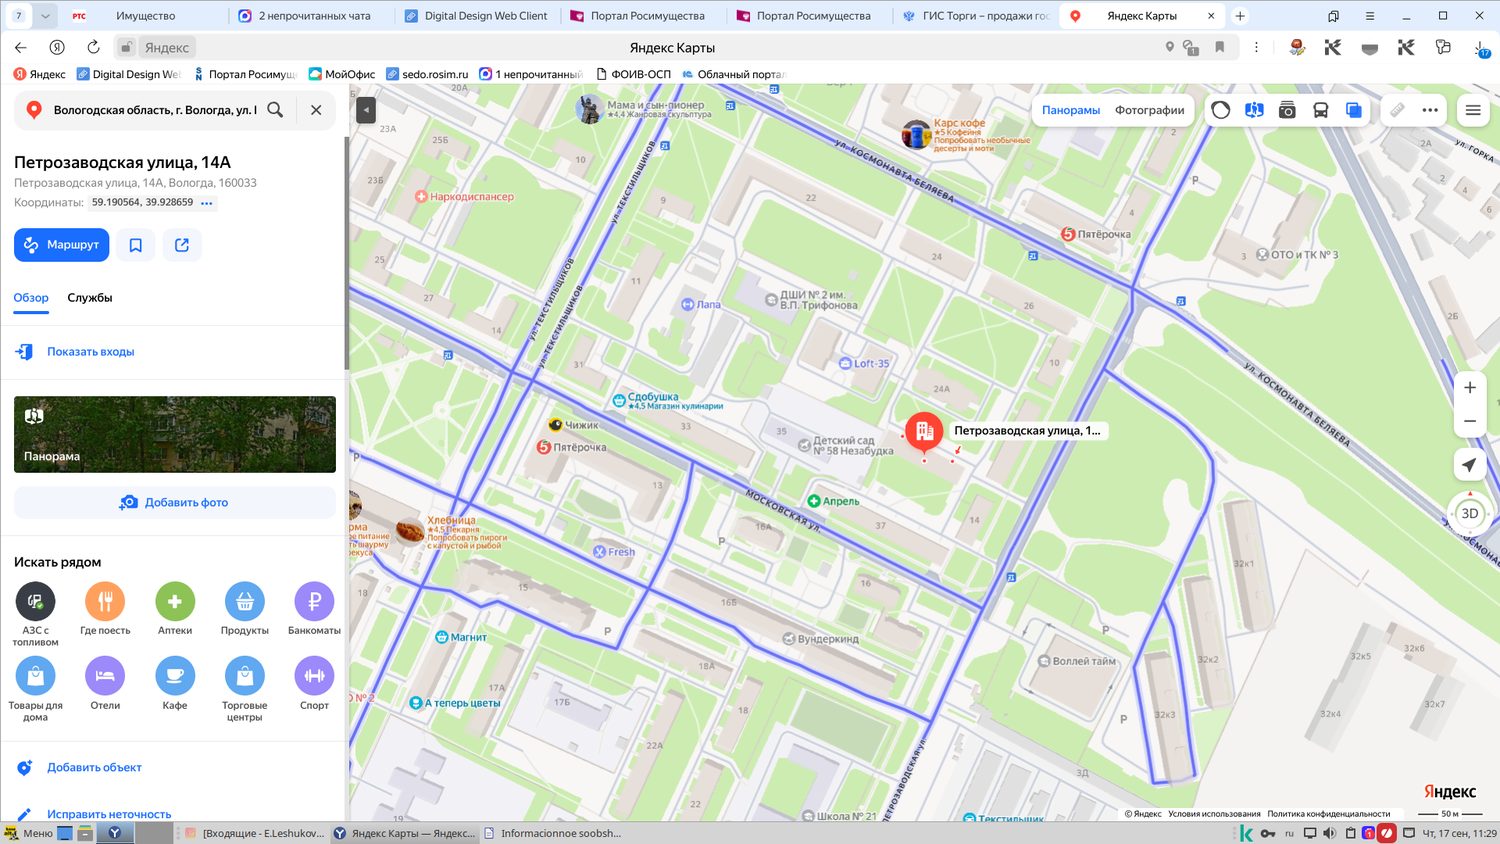Click the share icon in the address card
The image size is (1500, 844).
182,245
